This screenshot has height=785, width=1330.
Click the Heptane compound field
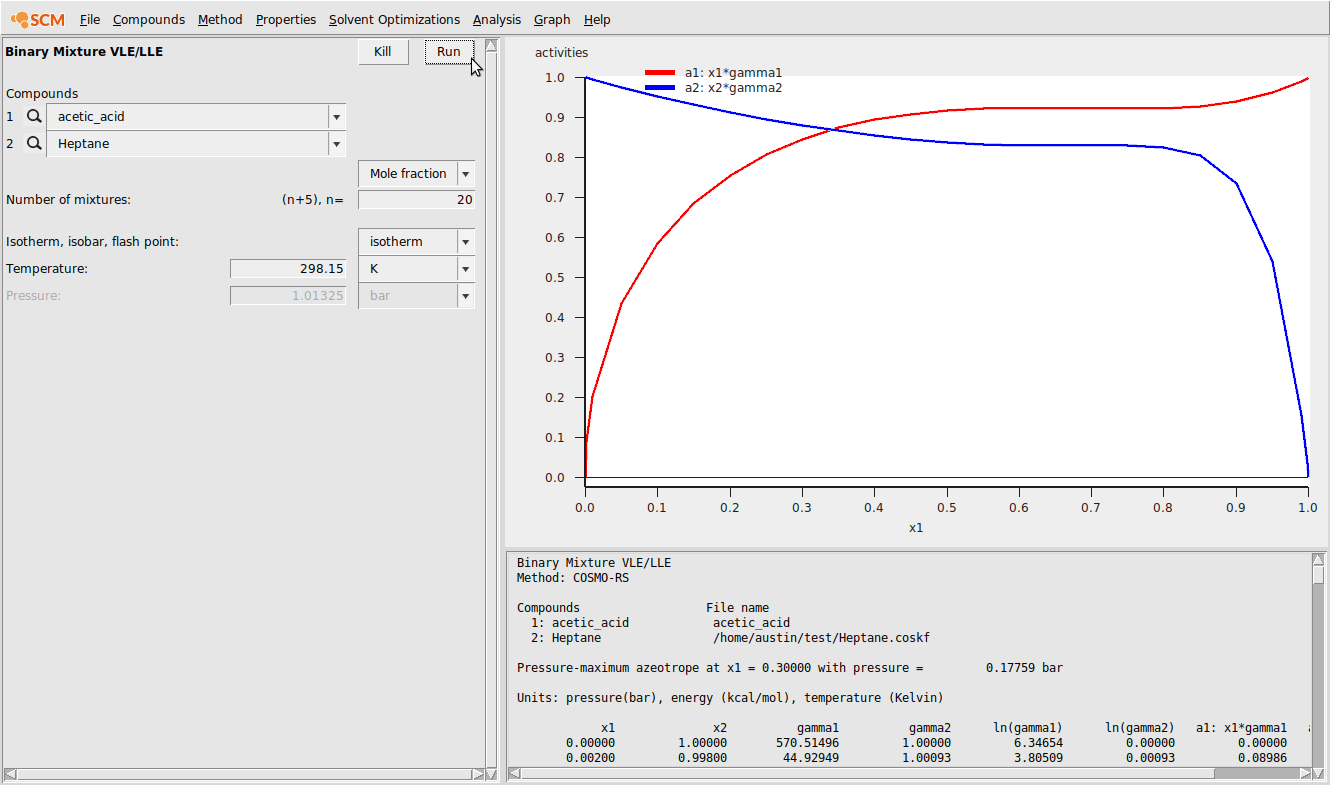188,144
